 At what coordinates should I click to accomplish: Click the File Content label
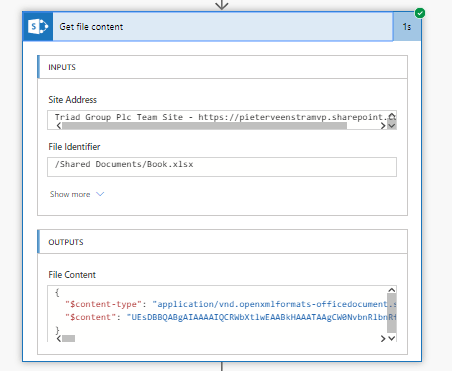tap(72, 275)
